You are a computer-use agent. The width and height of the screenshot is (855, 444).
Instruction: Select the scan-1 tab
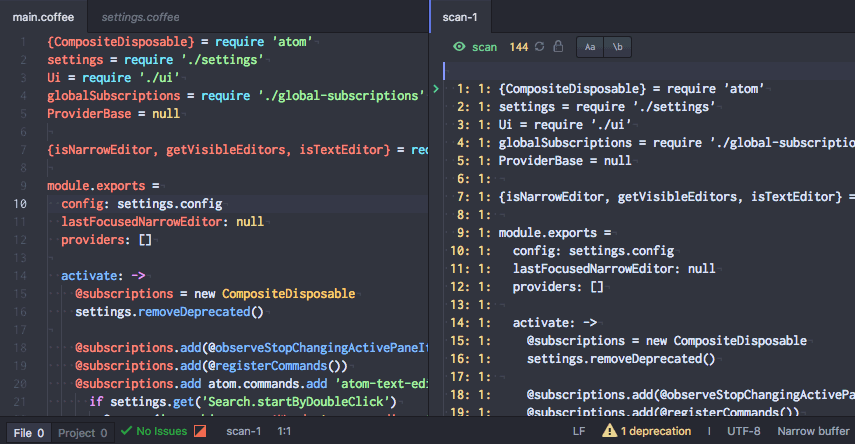[x=460, y=17]
